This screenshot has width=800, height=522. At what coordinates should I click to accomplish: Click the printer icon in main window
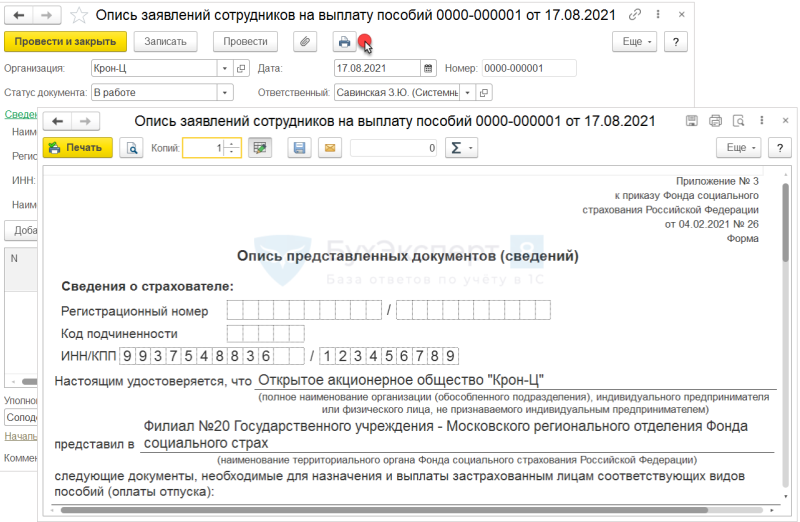(x=344, y=41)
